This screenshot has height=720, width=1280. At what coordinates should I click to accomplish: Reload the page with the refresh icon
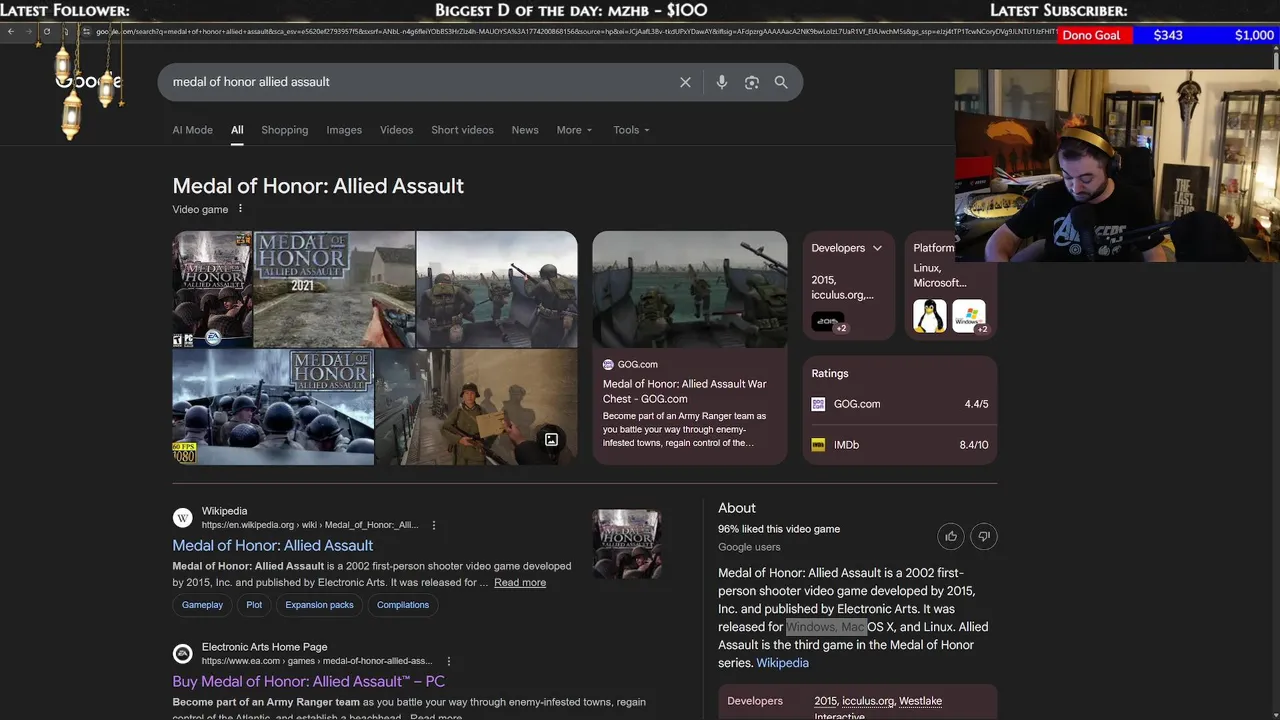click(x=46, y=32)
